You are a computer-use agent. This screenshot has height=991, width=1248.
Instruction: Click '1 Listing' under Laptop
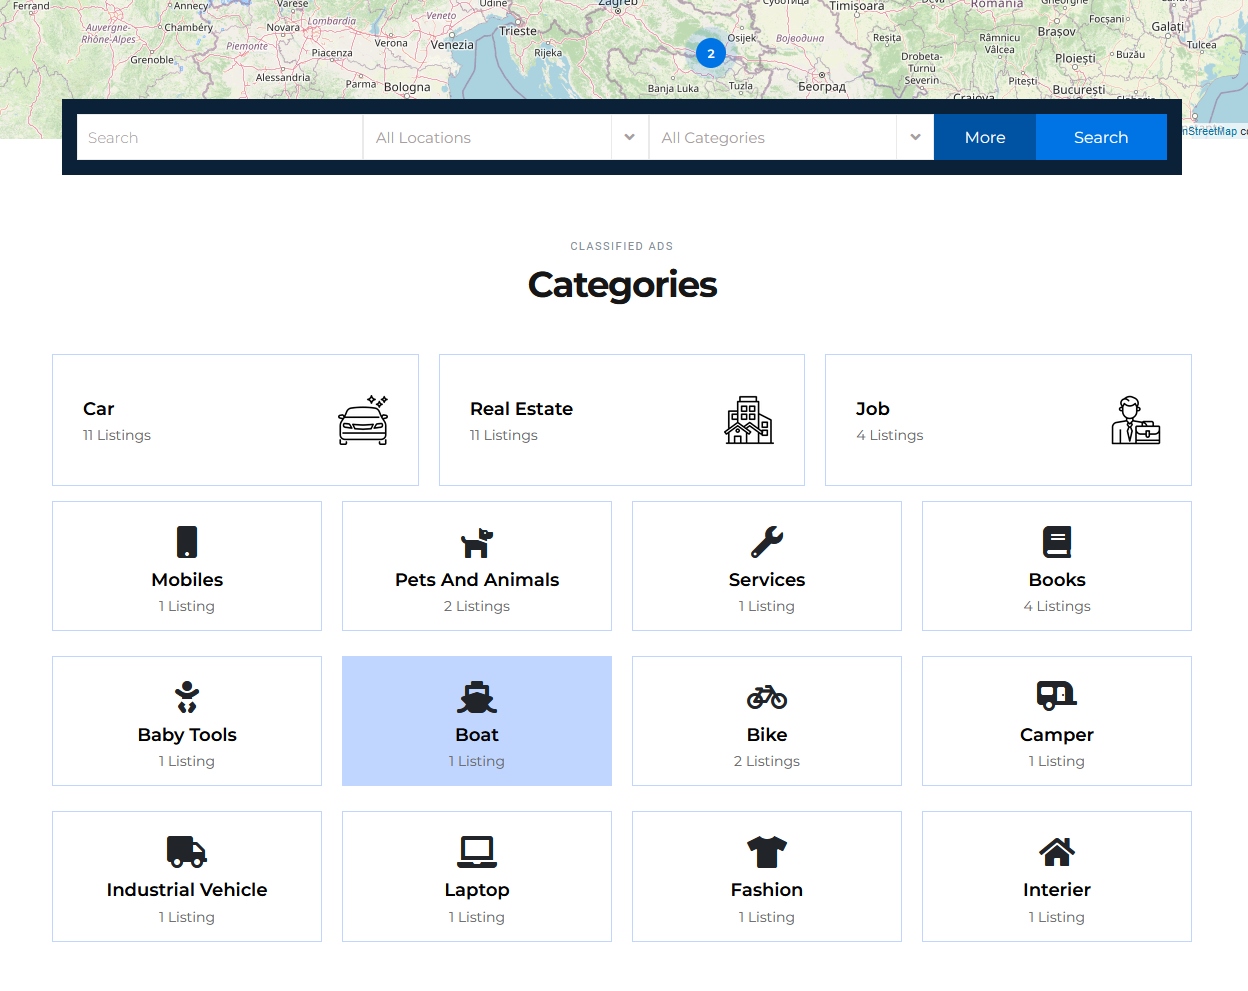[477, 917]
